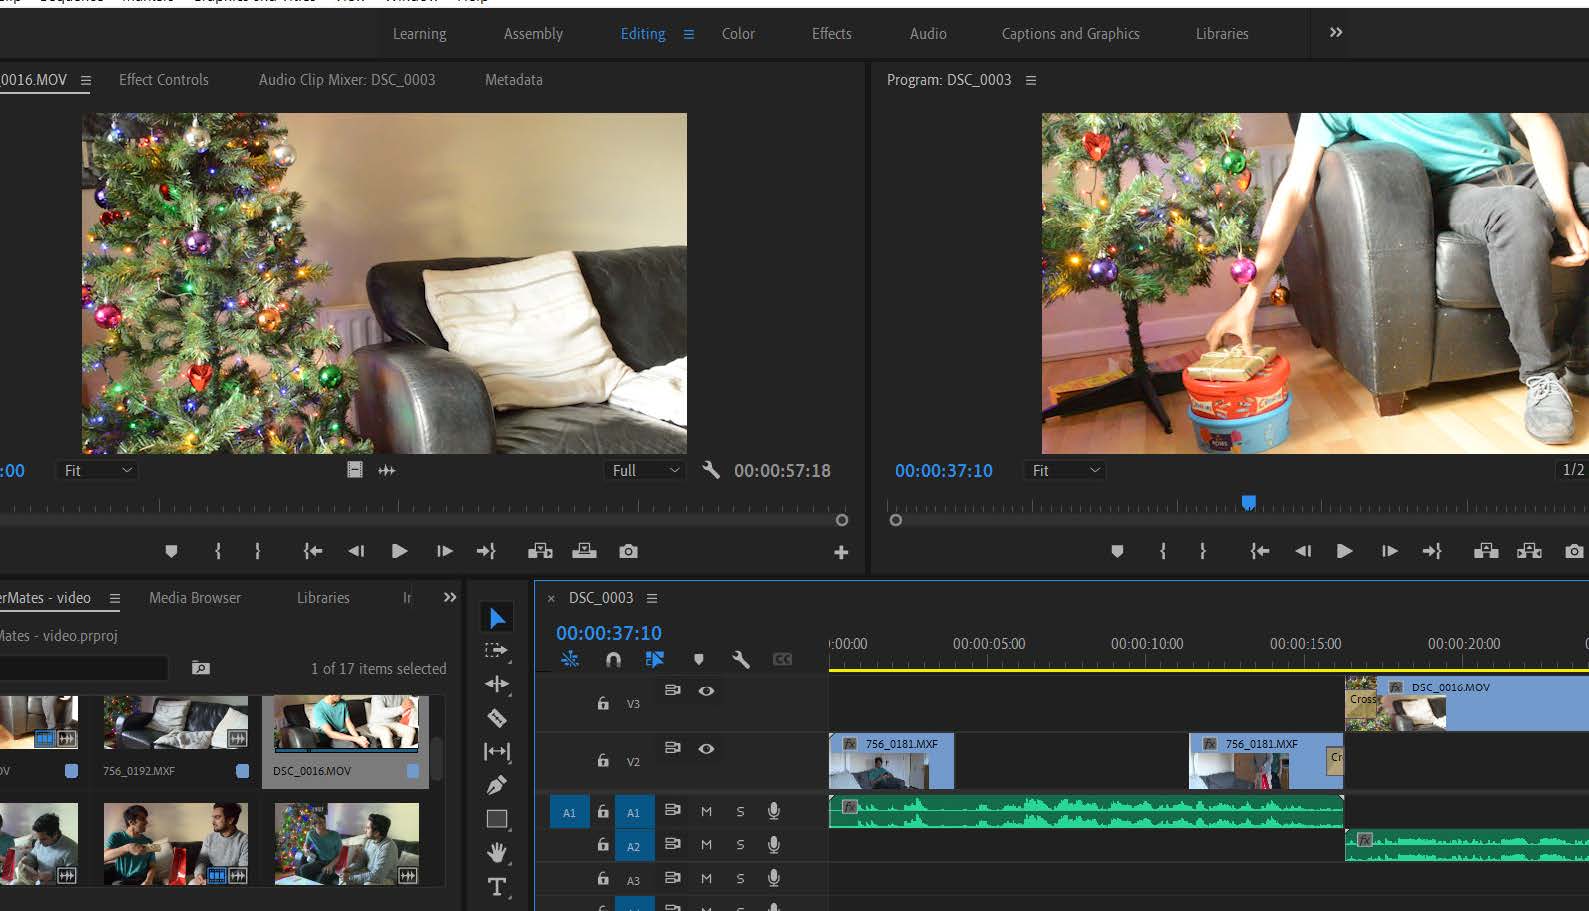Open Media Browser tab
The width and height of the screenshot is (1589, 911).
click(195, 598)
